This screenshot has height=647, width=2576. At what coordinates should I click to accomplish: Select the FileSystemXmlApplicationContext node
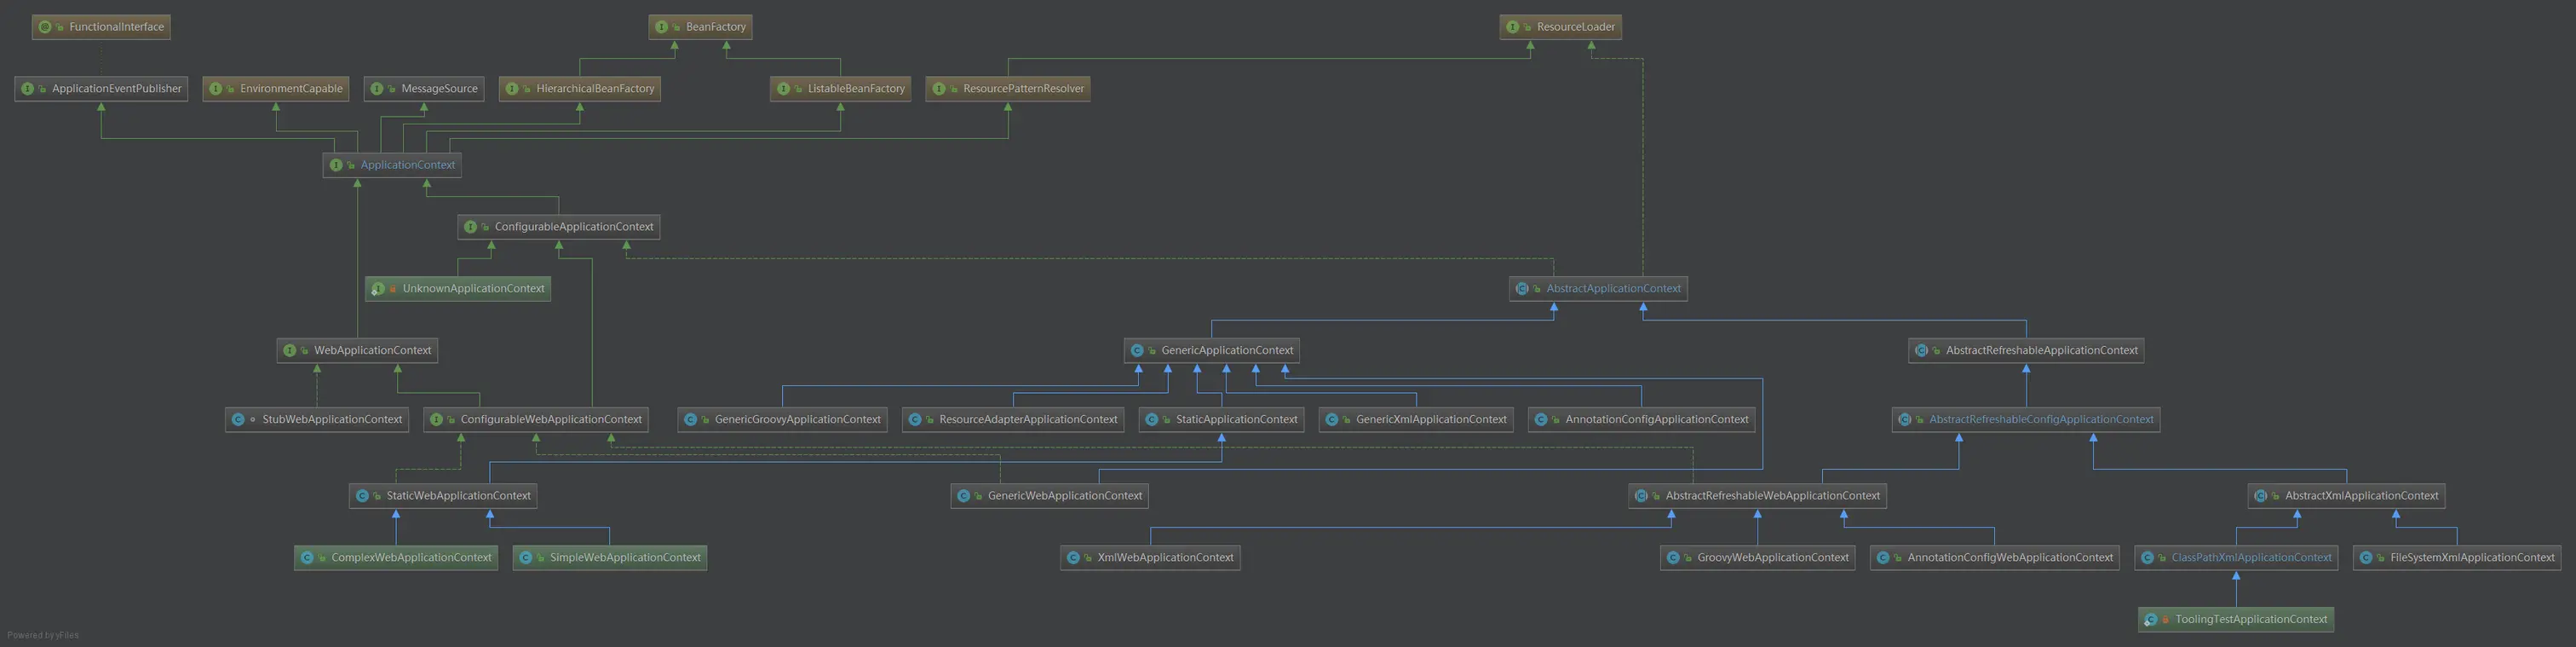click(2457, 558)
